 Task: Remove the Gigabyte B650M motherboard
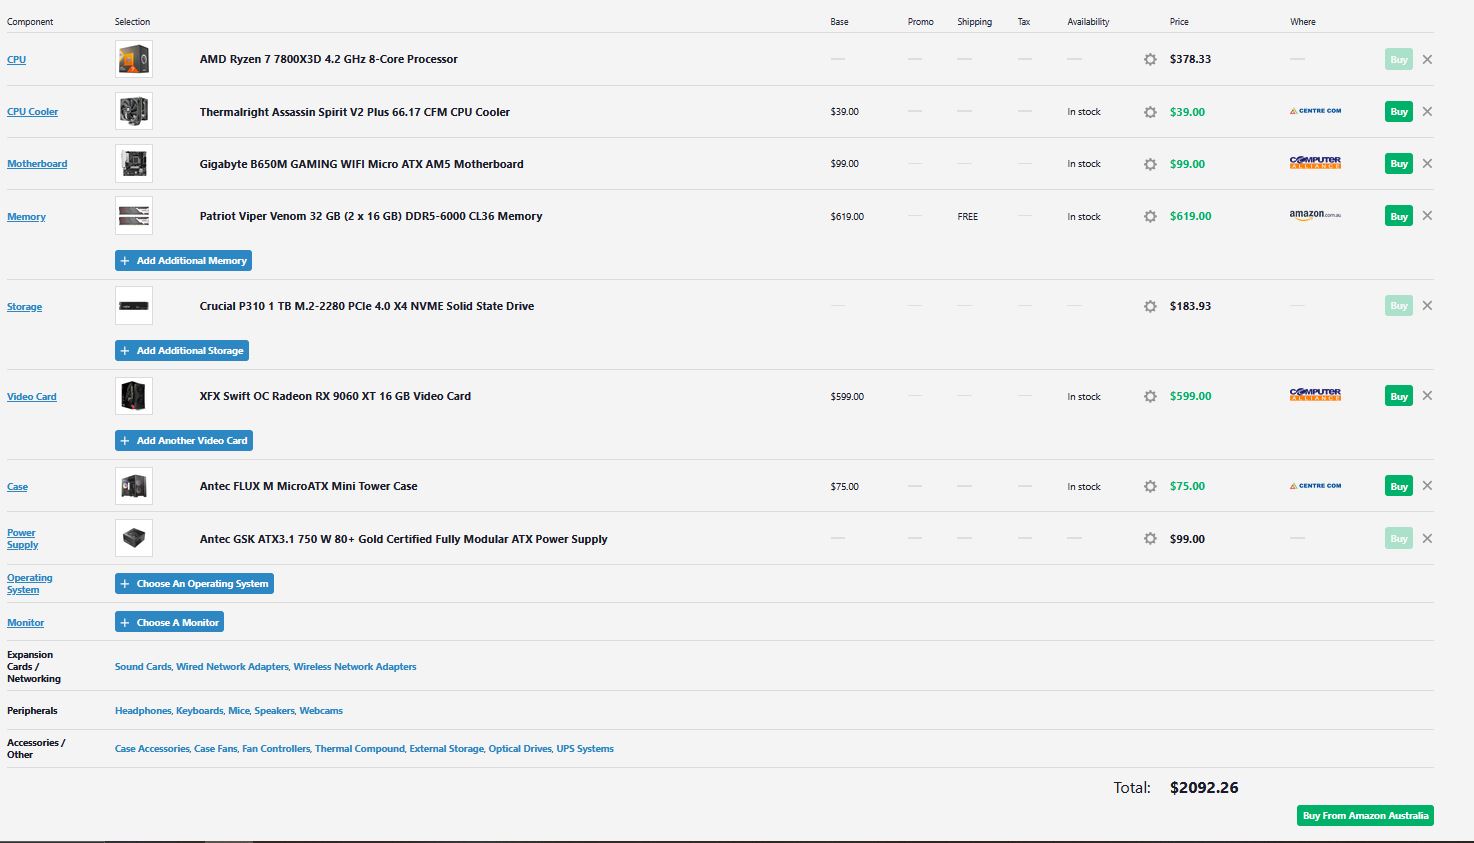(x=1427, y=163)
